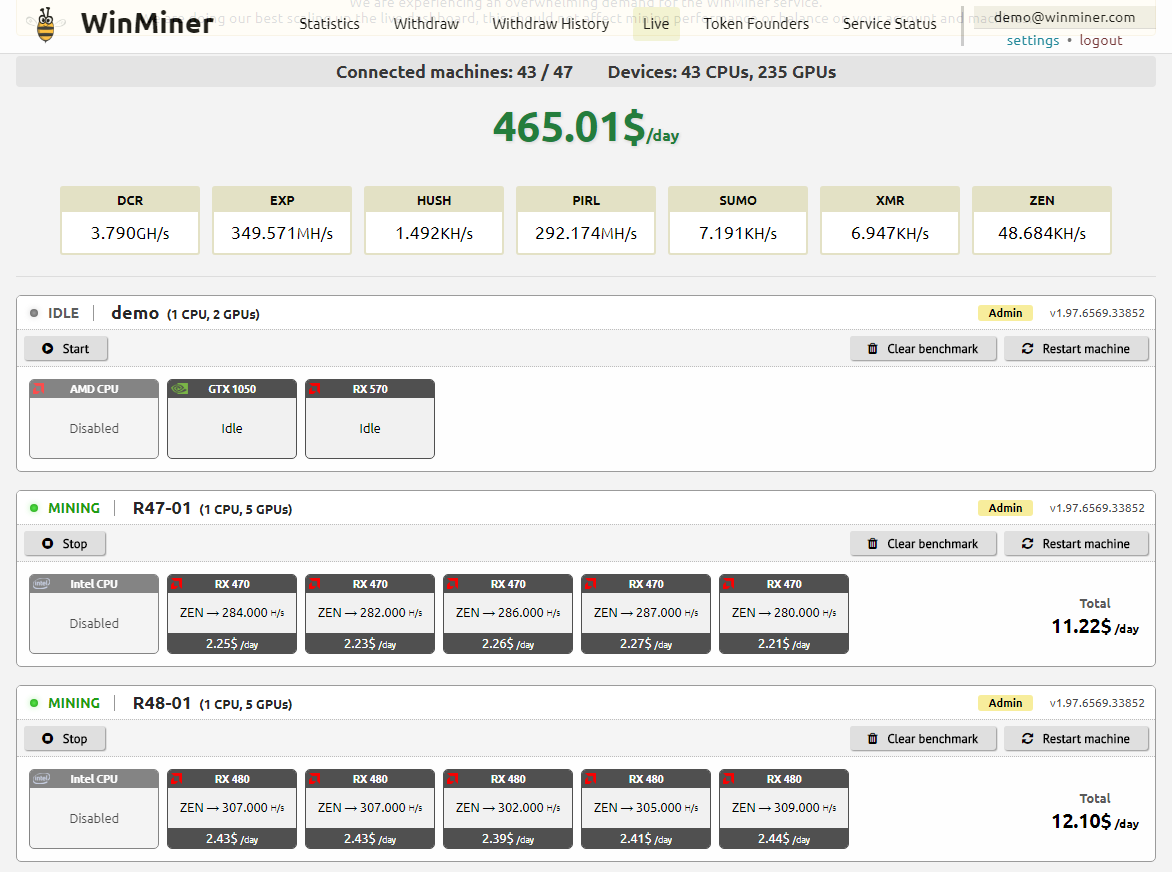The height and width of the screenshot is (872, 1172).
Task: Click the RX 570 device card
Action: [x=370, y=419]
